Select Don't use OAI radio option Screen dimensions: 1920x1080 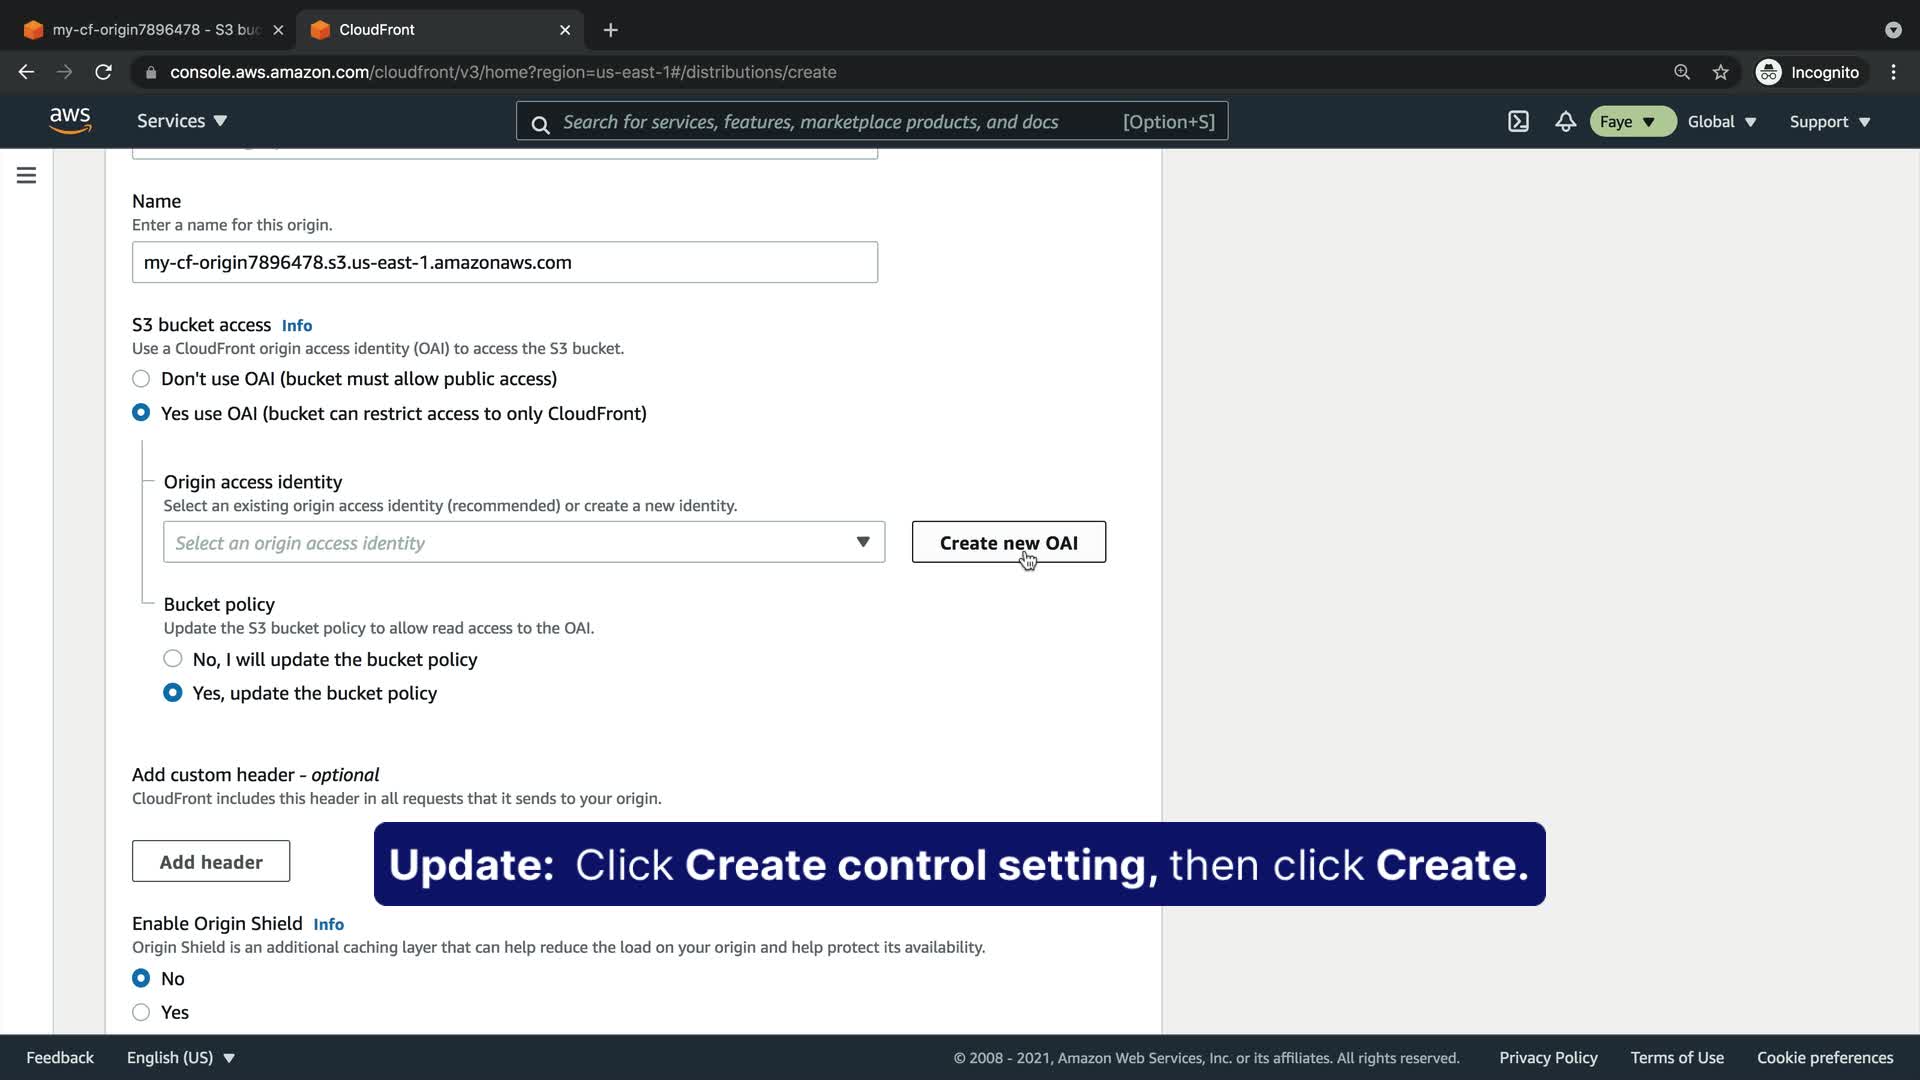click(x=141, y=379)
